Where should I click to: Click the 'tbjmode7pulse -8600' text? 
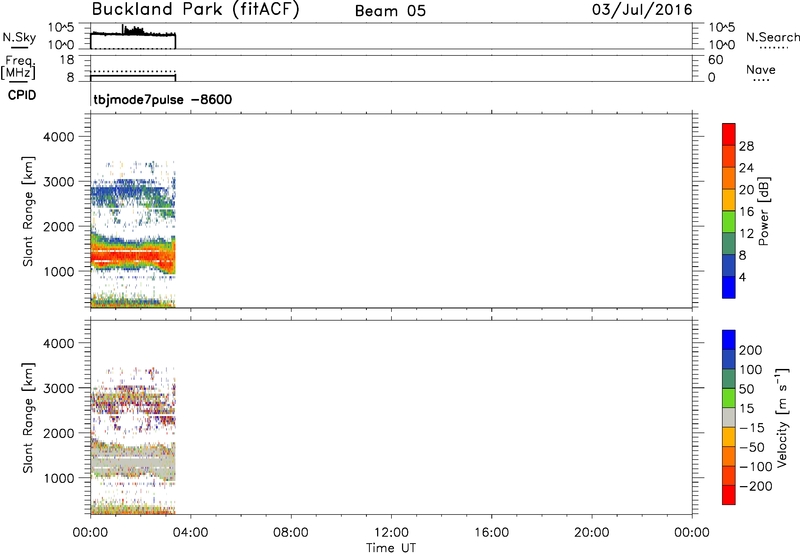tap(163, 99)
